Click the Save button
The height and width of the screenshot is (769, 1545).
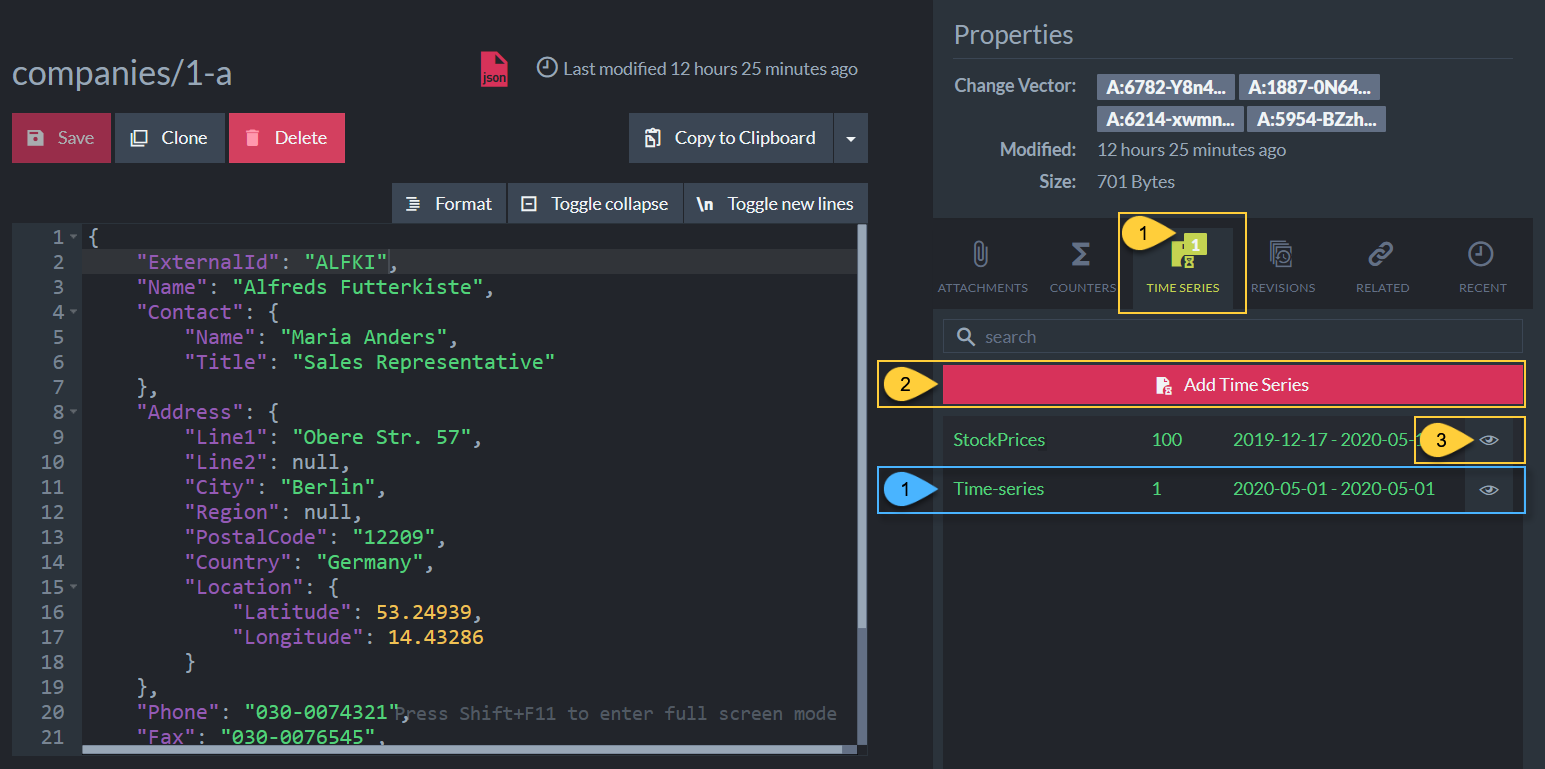[x=61, y=138]
